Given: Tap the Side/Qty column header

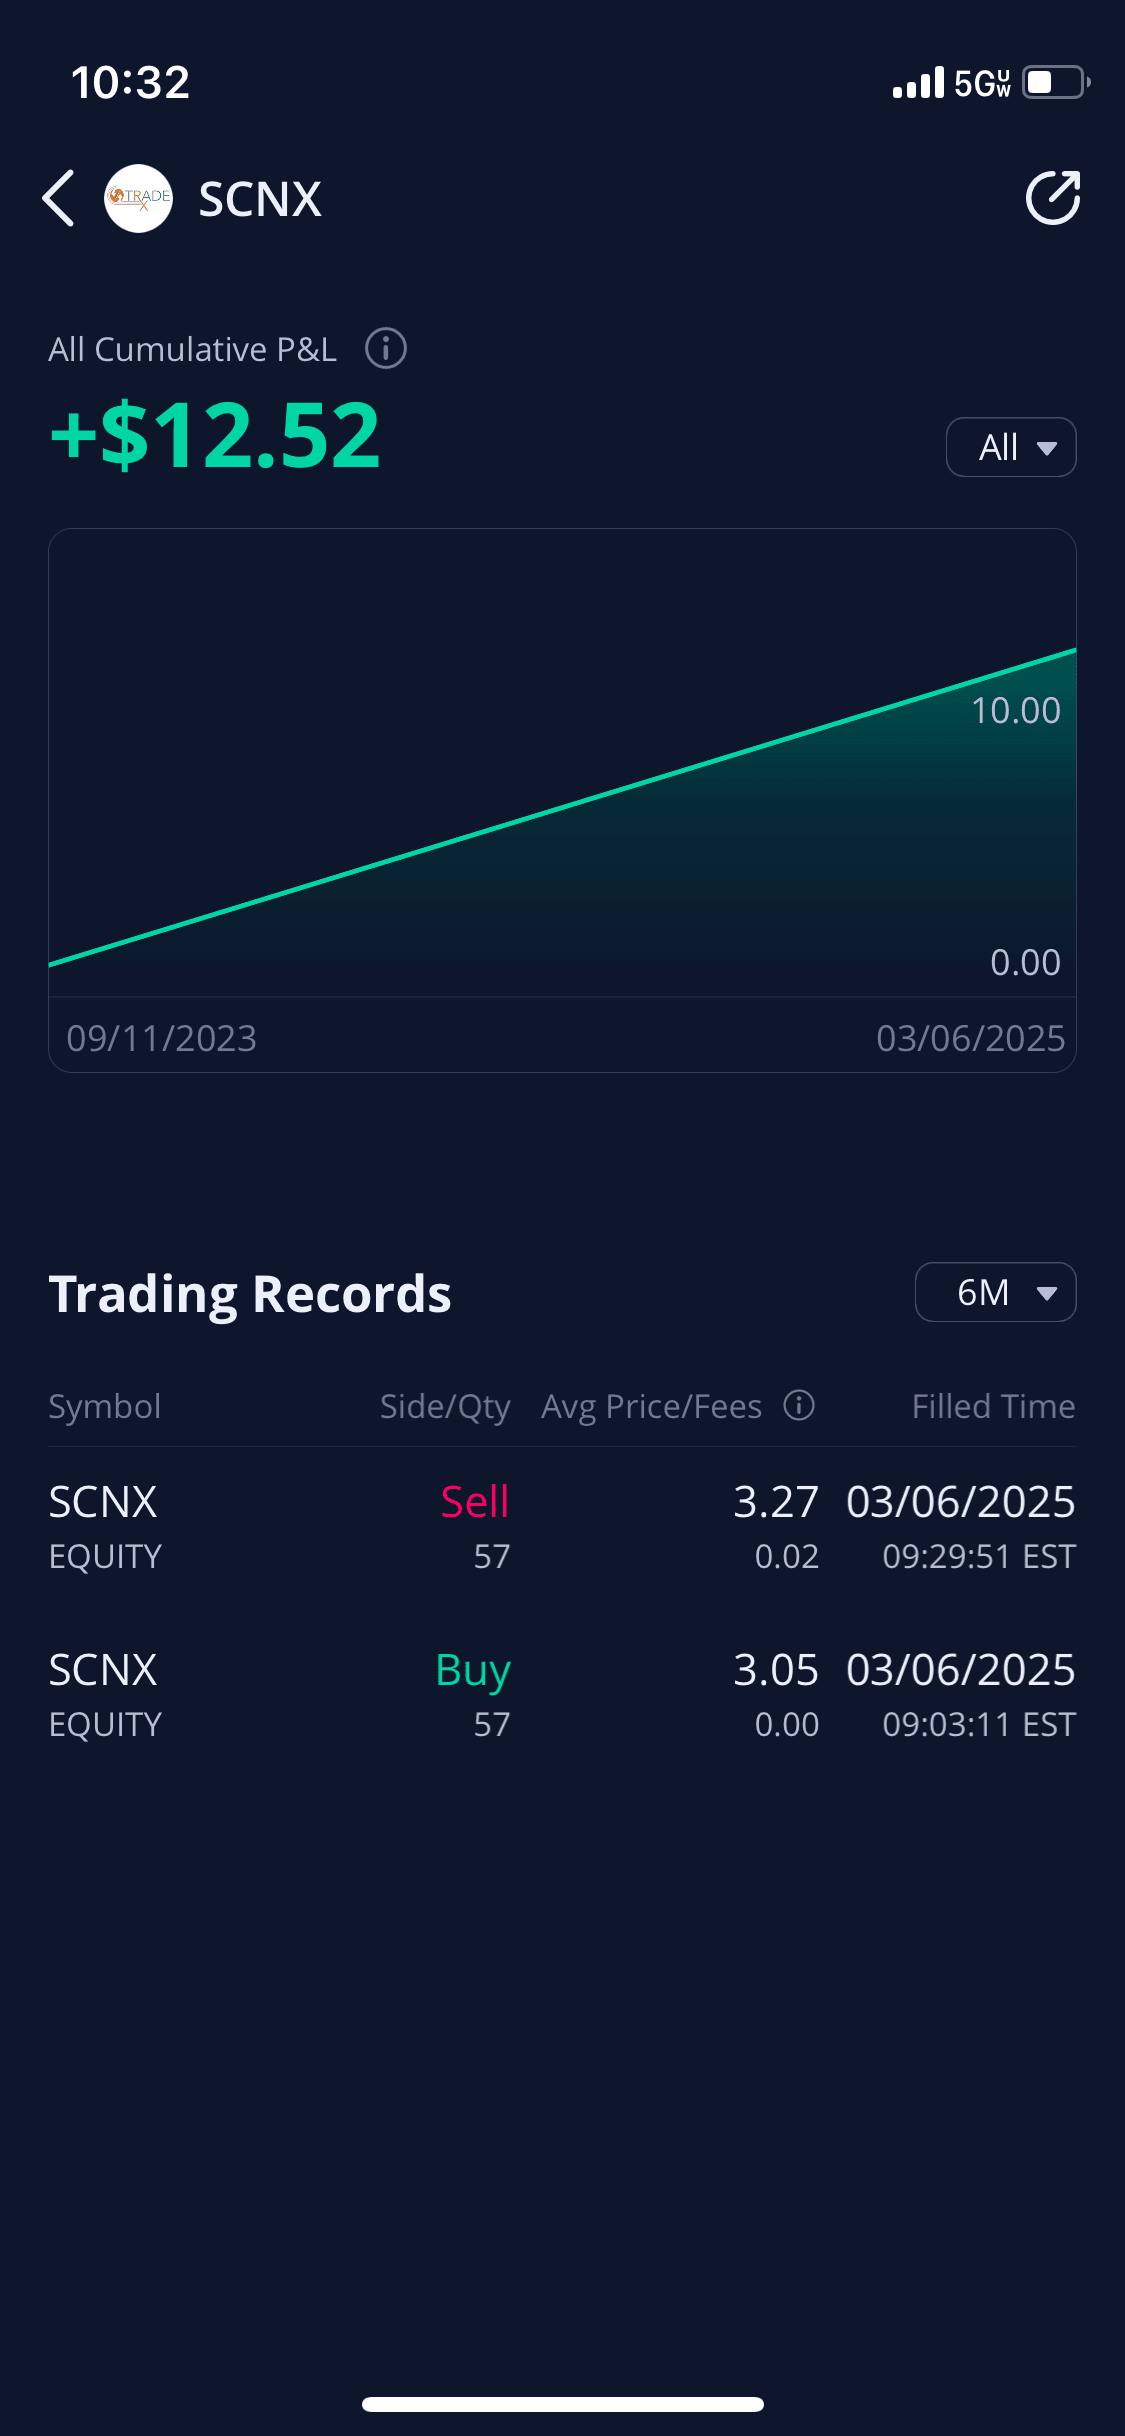Looking at the screenshot, I should pyautogui.click(x=445, y=1406).
